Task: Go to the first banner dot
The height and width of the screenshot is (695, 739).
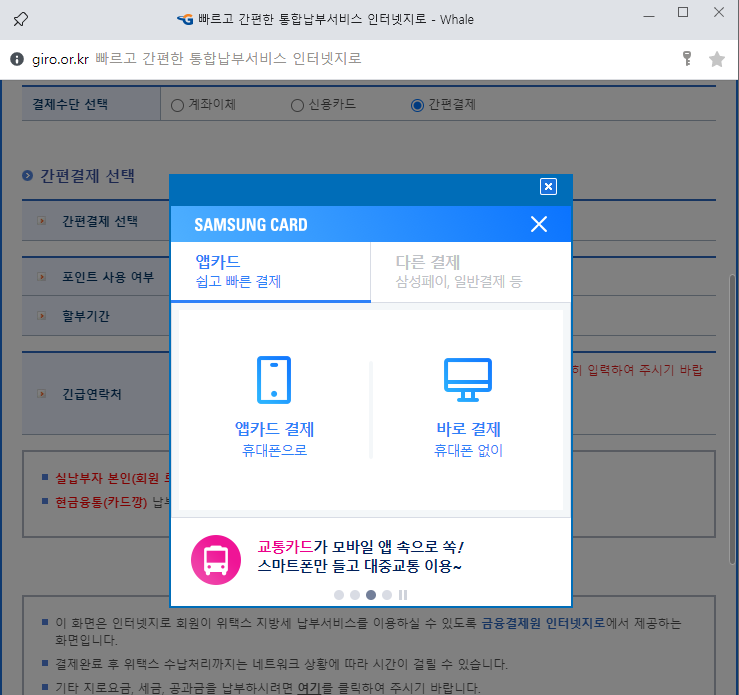Action: pos(339,595)
